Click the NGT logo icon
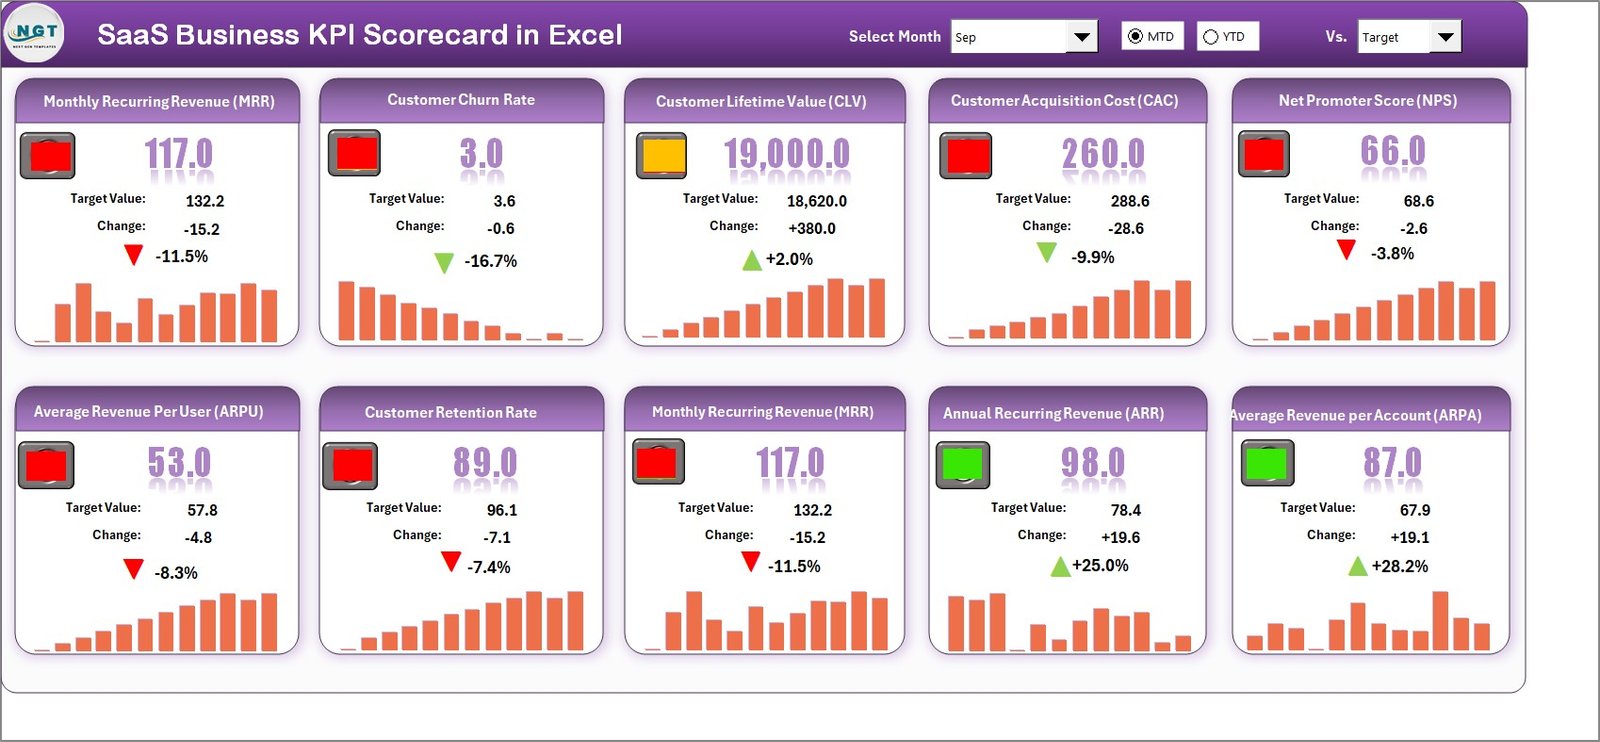 pyautogui.click(x=35, y=33)
